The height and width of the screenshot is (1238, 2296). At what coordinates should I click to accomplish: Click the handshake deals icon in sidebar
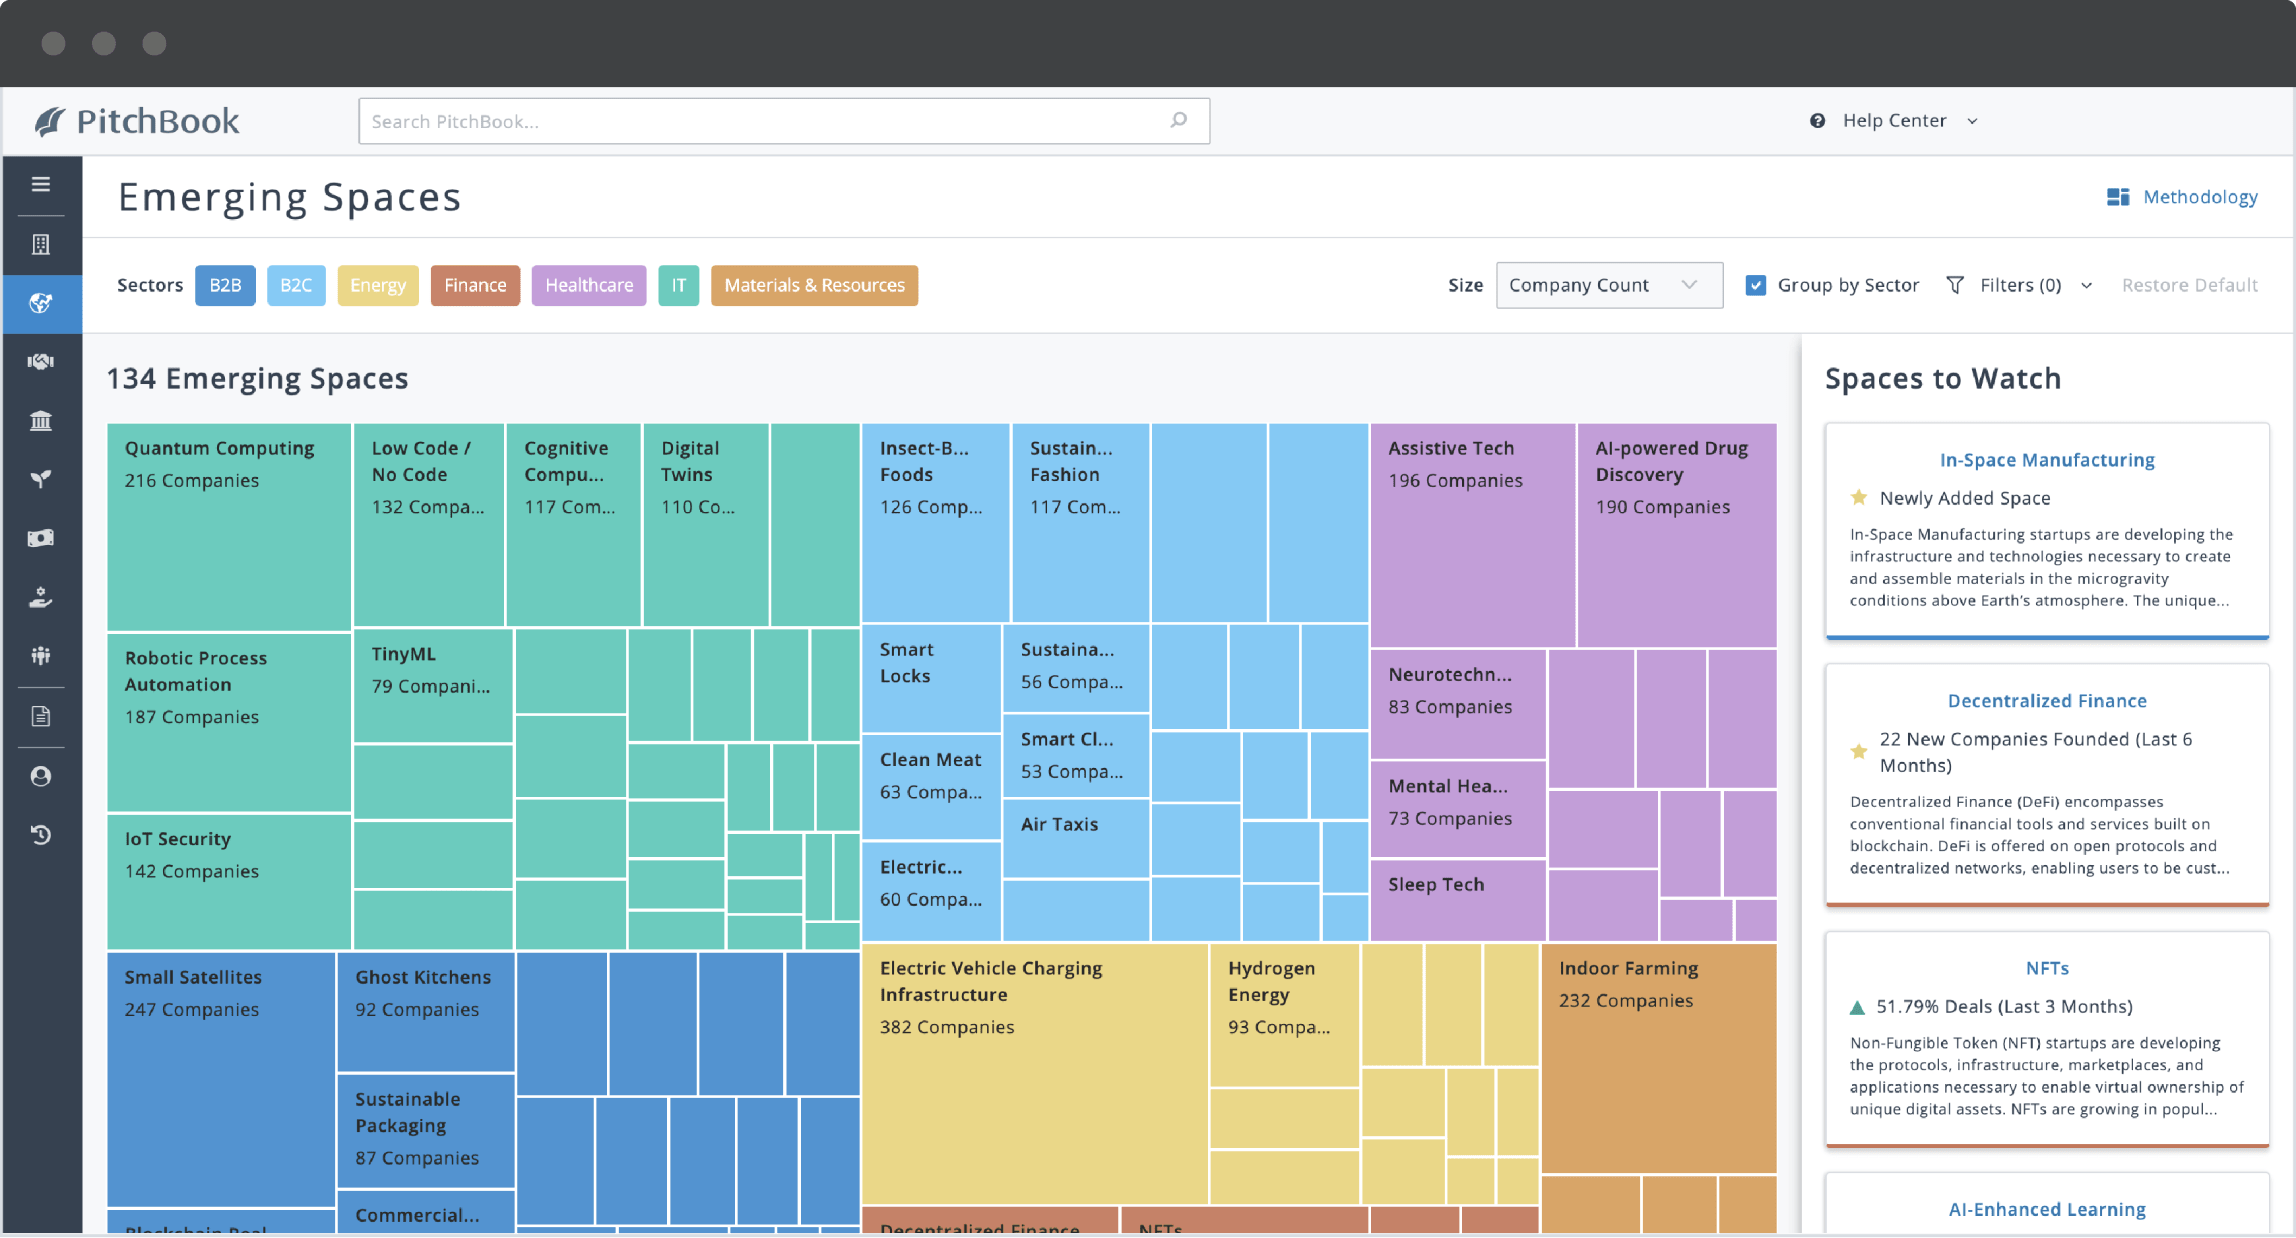click(x=41, y=361)
